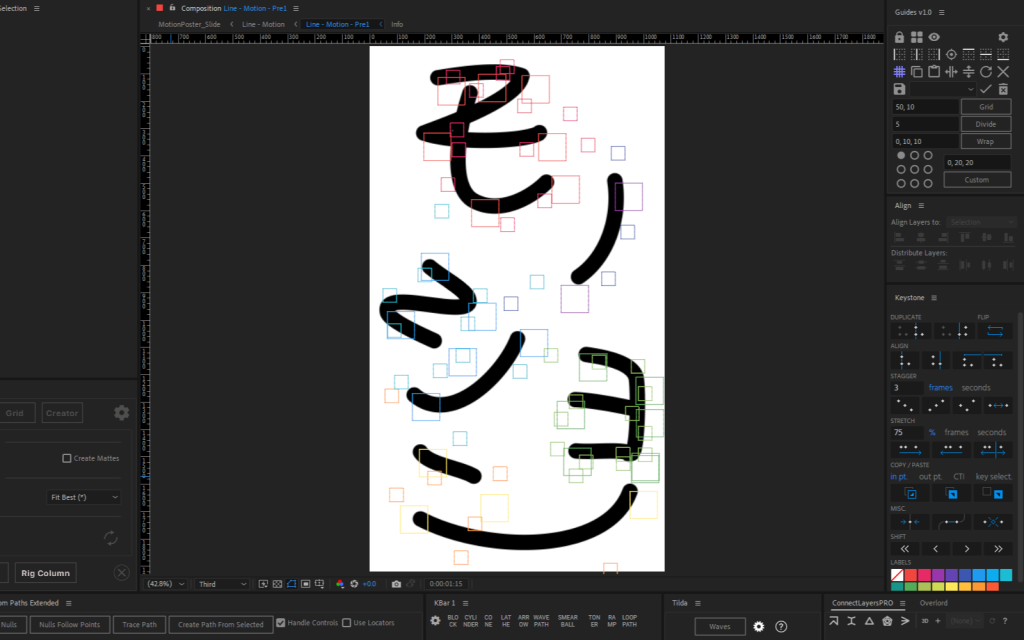Viewport: 1024px width, 640px height.
Task: Open Guides panel settings gear
Action: (1003, 37)
